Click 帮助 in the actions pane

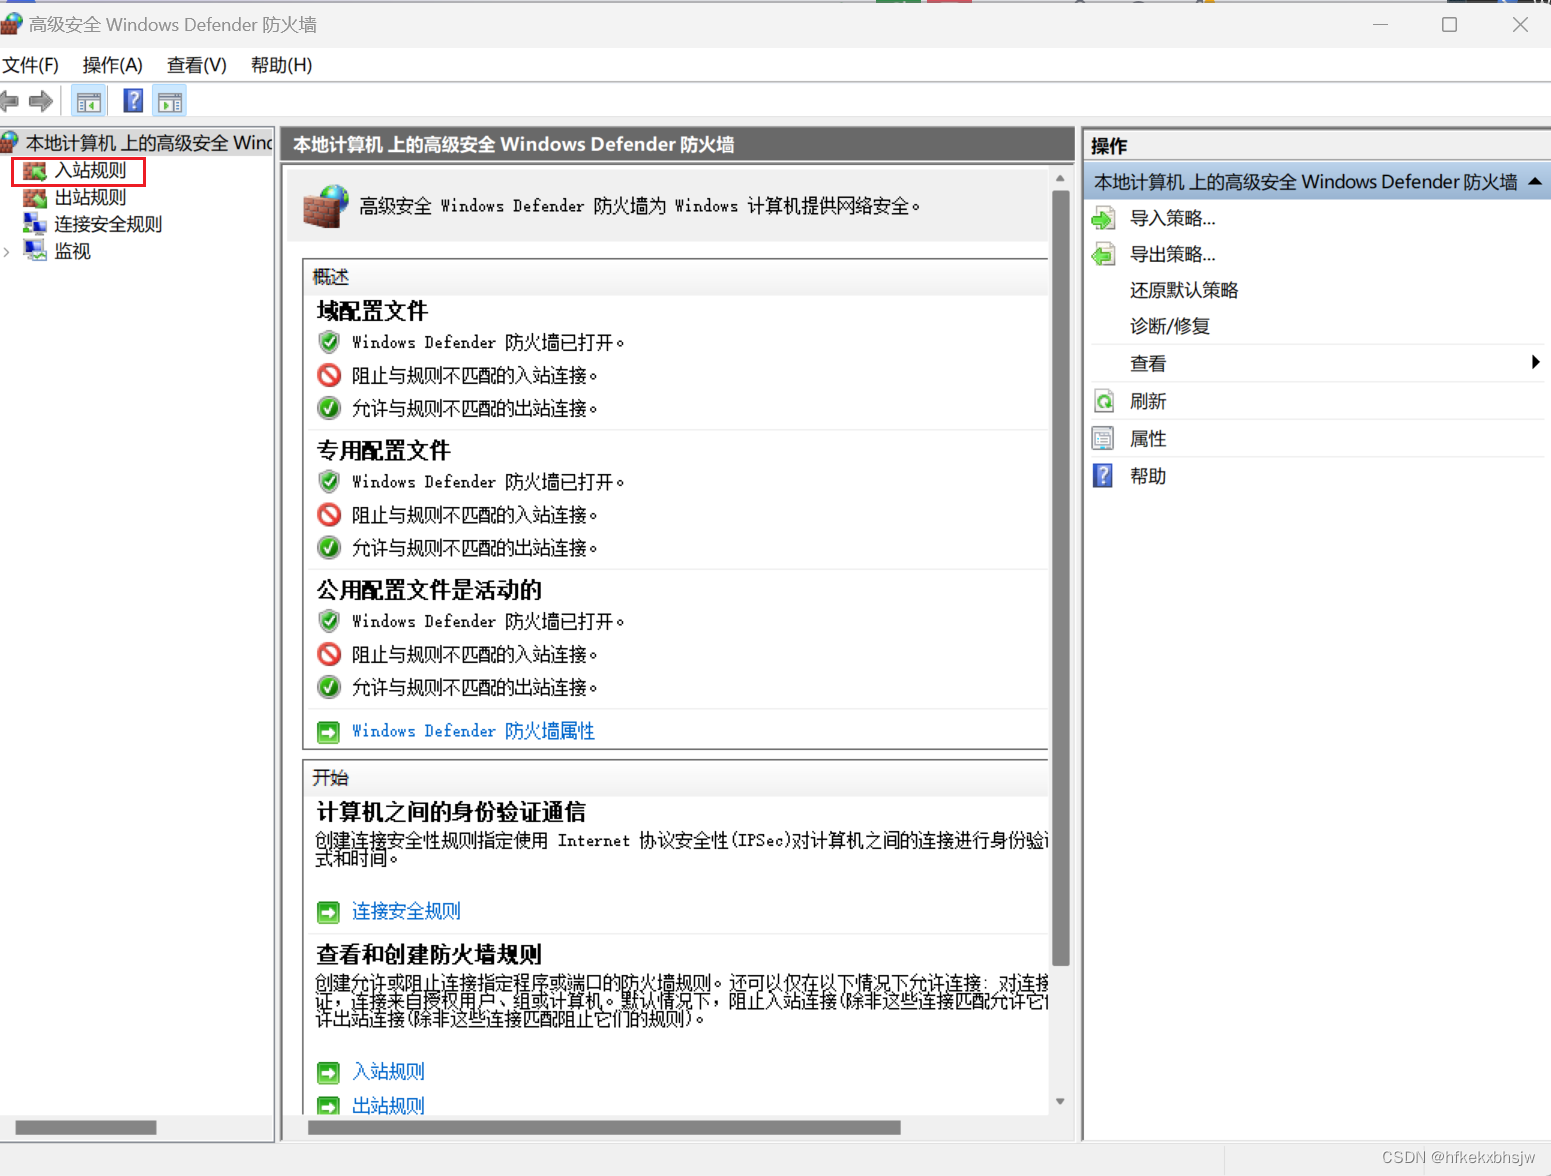(x=1148, y=476)
